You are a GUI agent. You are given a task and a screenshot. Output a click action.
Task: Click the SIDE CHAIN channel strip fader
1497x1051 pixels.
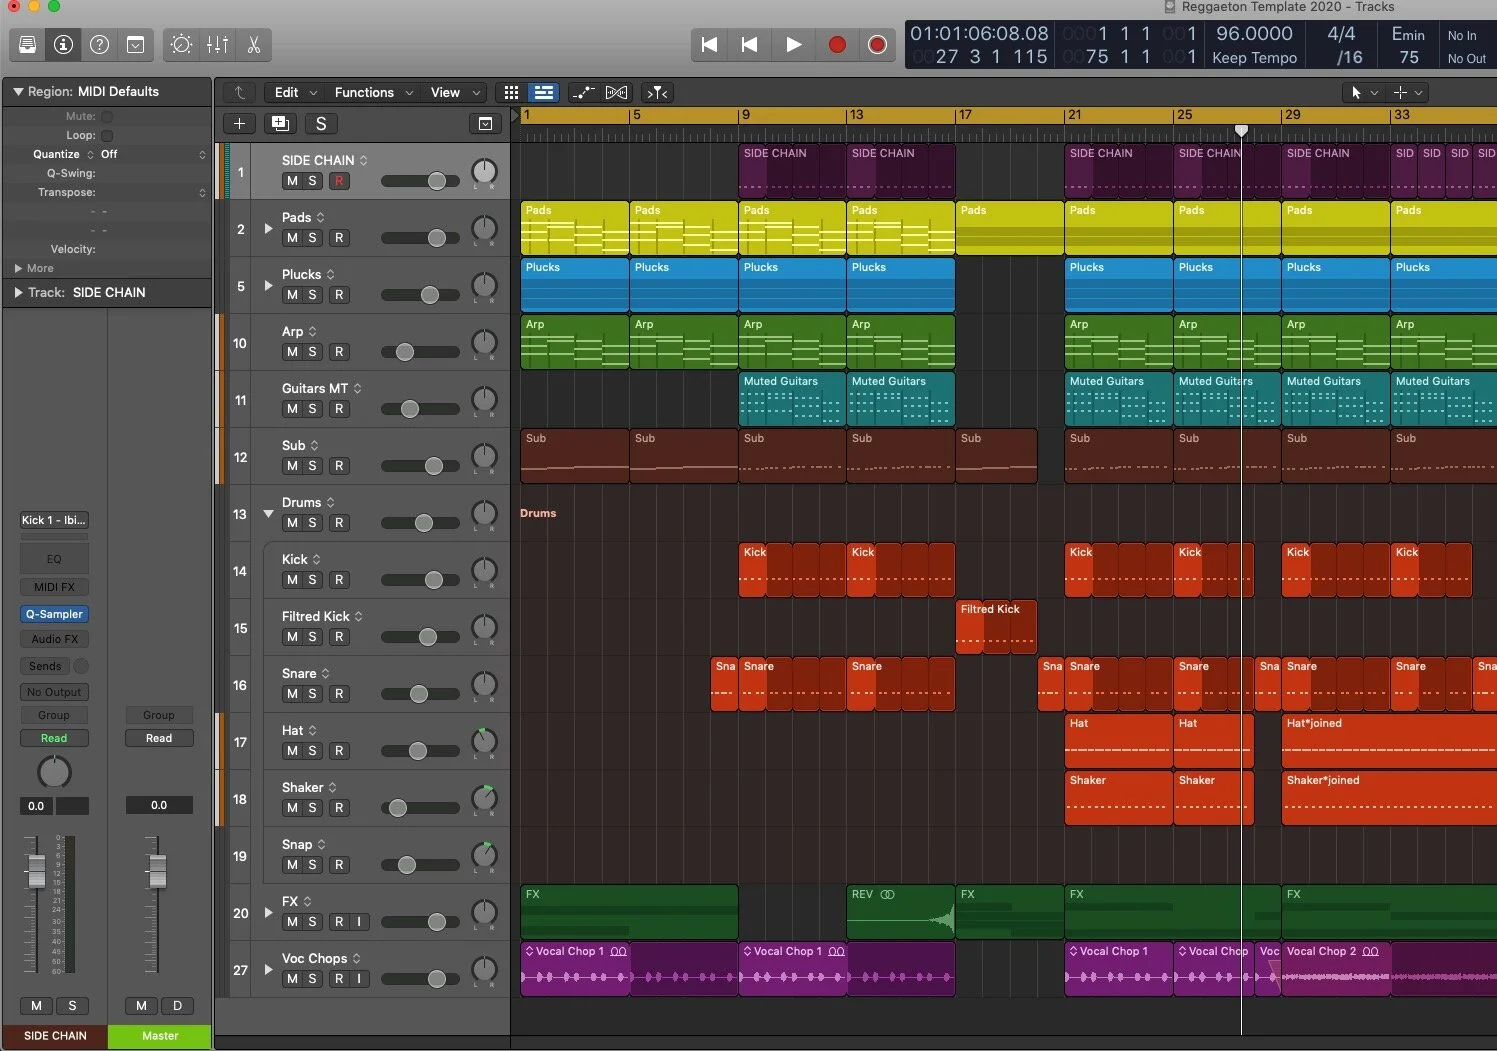coord(37,871)
